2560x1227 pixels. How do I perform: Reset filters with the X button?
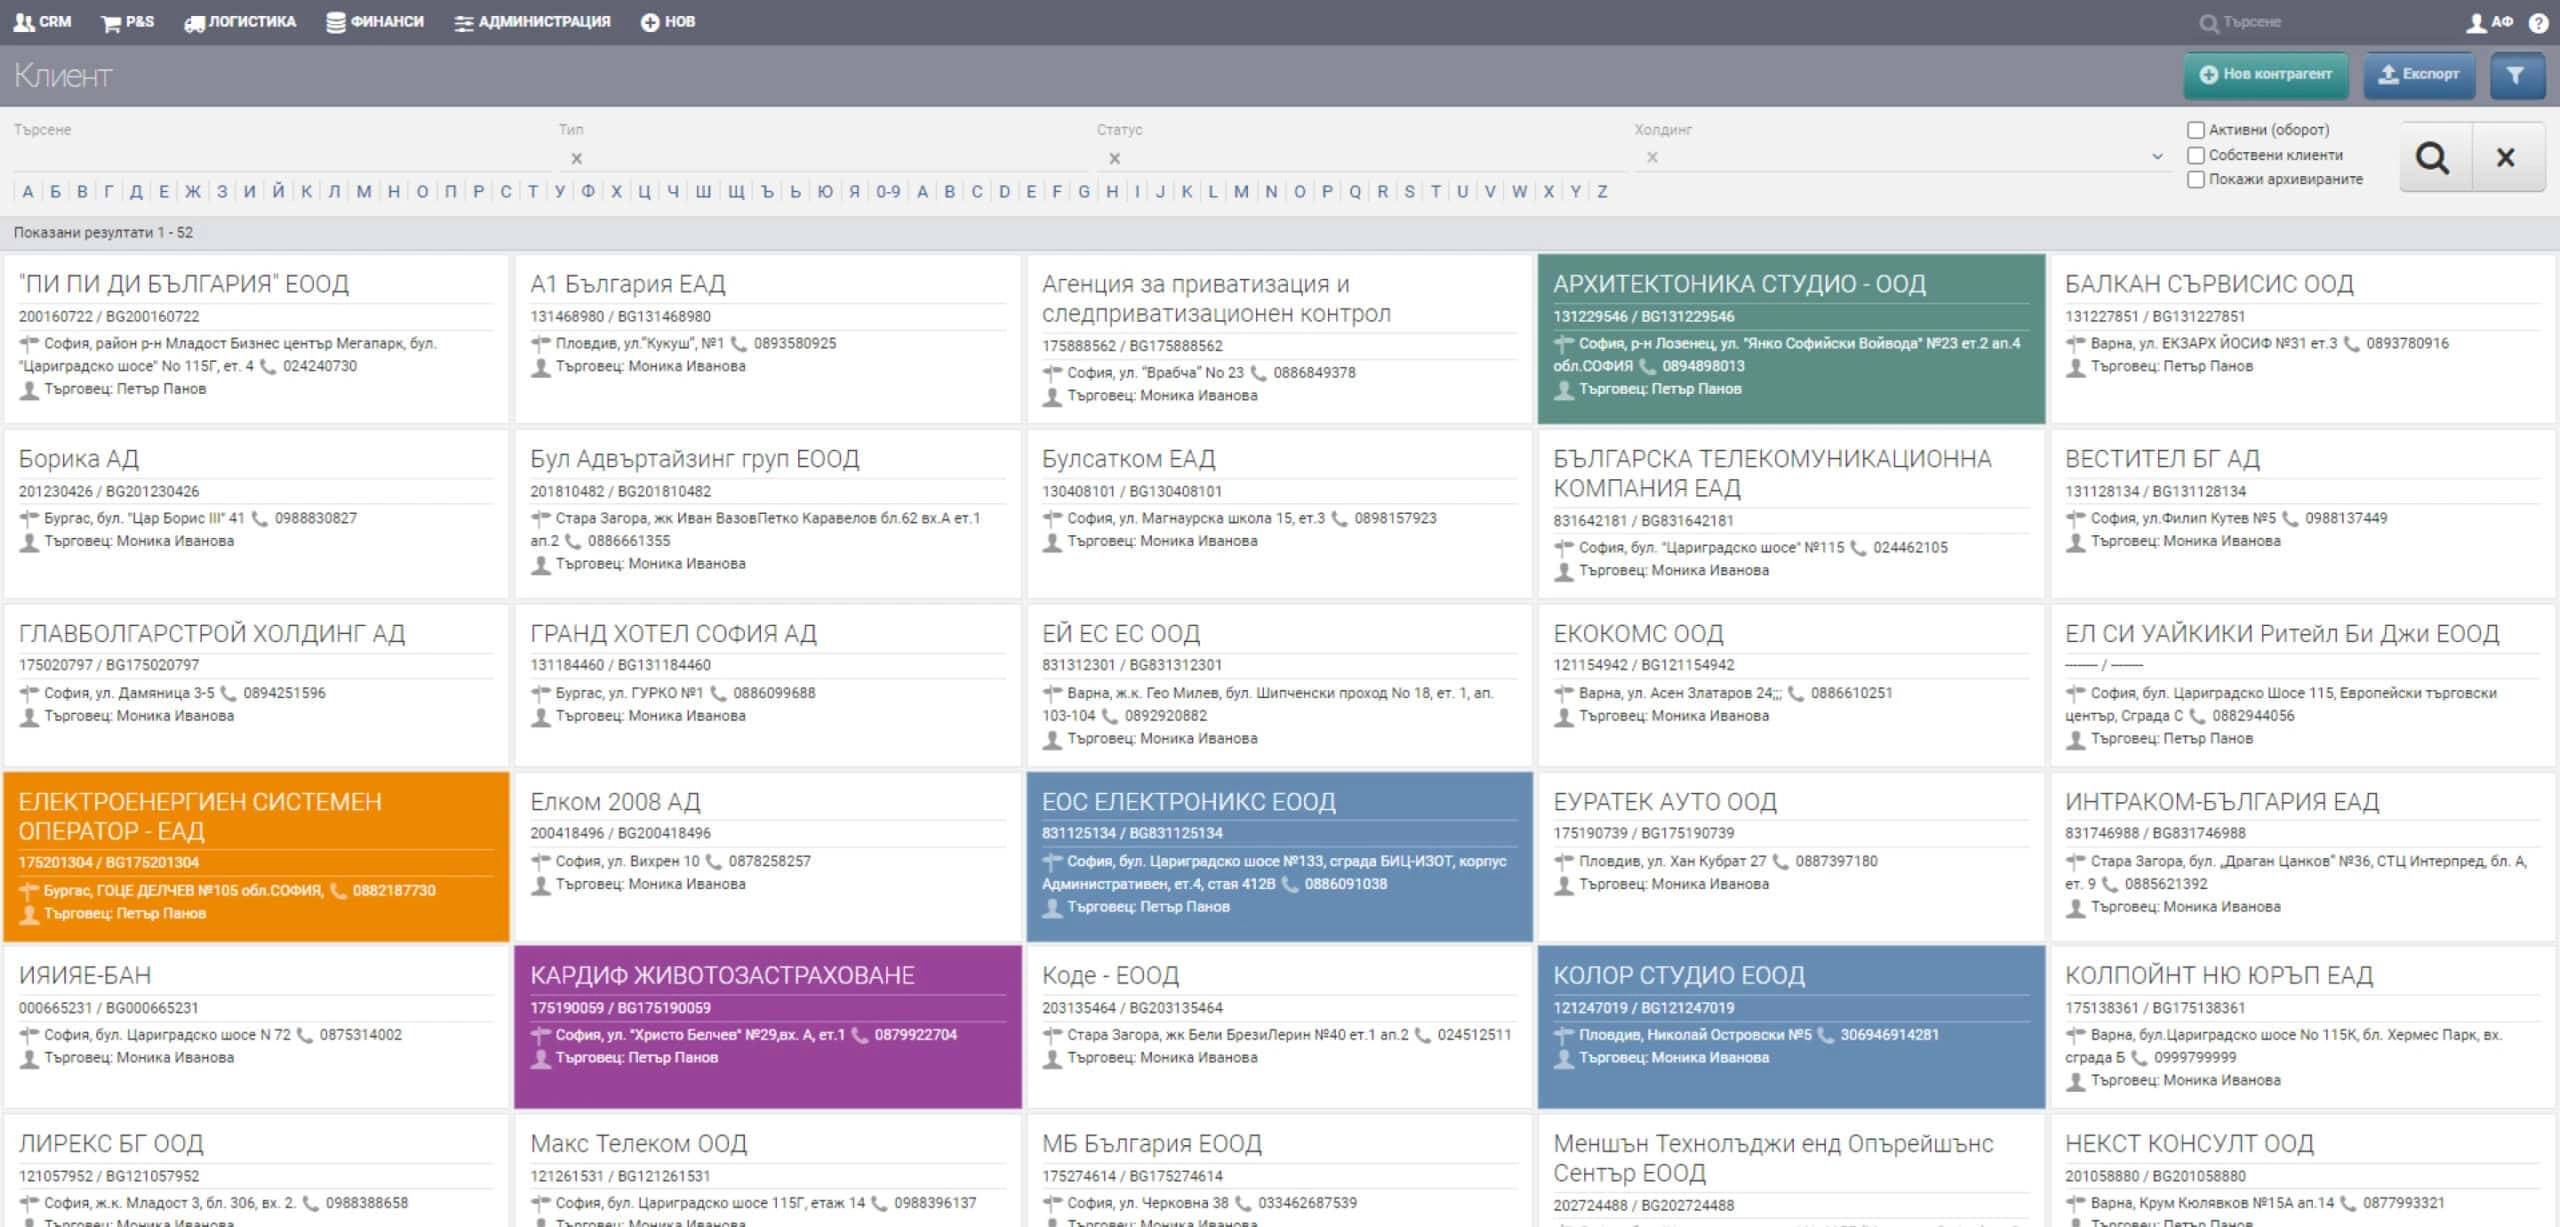pyautogui.click(x=2506, y=157)
